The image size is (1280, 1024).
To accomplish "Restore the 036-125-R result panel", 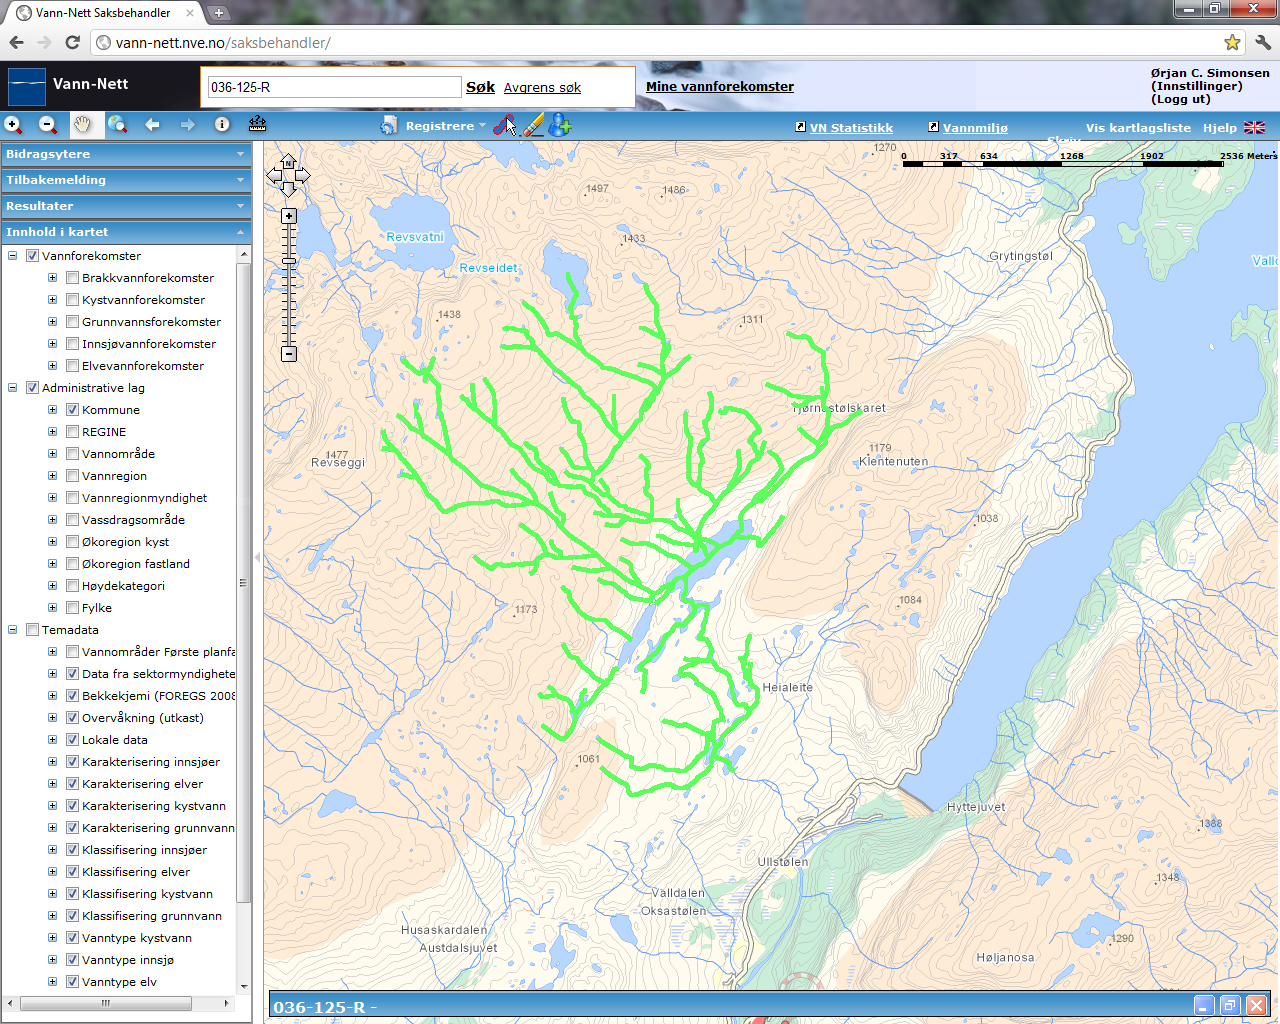I will 1230,1006.
